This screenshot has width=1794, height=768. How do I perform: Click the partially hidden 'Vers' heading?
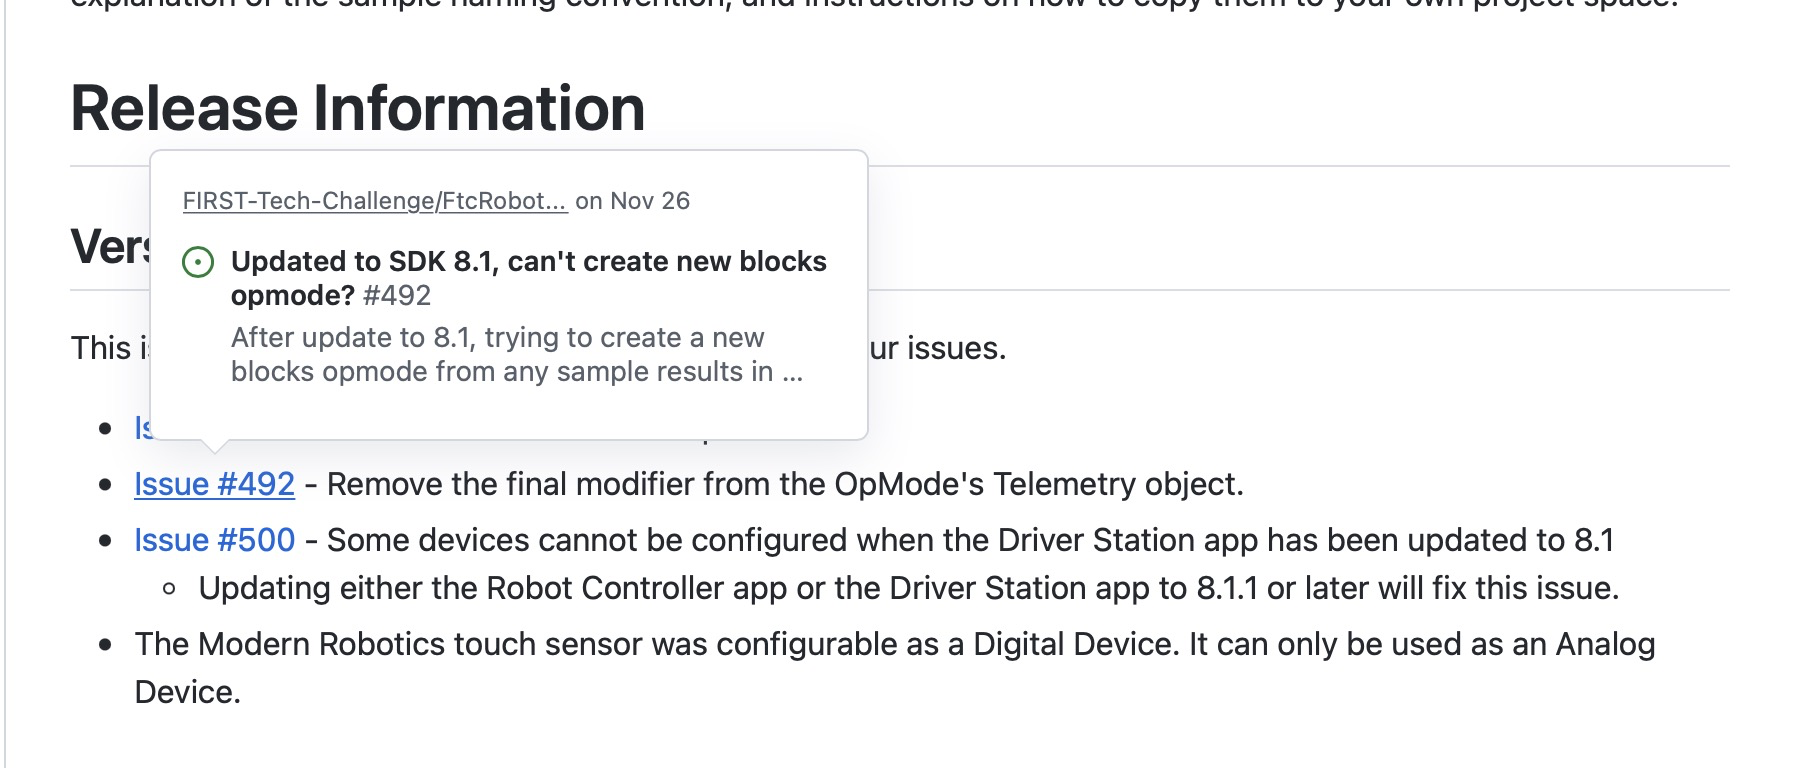[x=112, y=243]
